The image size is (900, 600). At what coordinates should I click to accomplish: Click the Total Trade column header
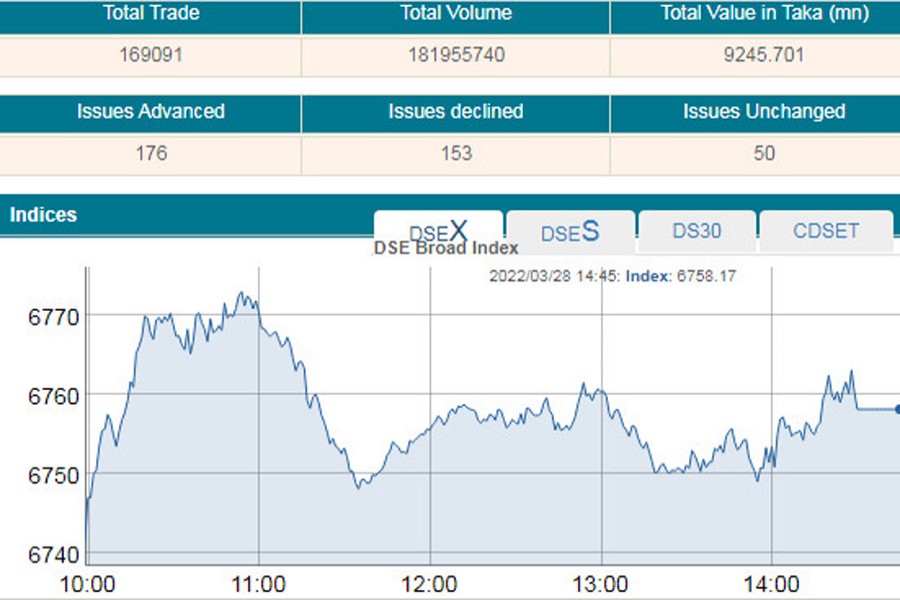pos(150,14)
